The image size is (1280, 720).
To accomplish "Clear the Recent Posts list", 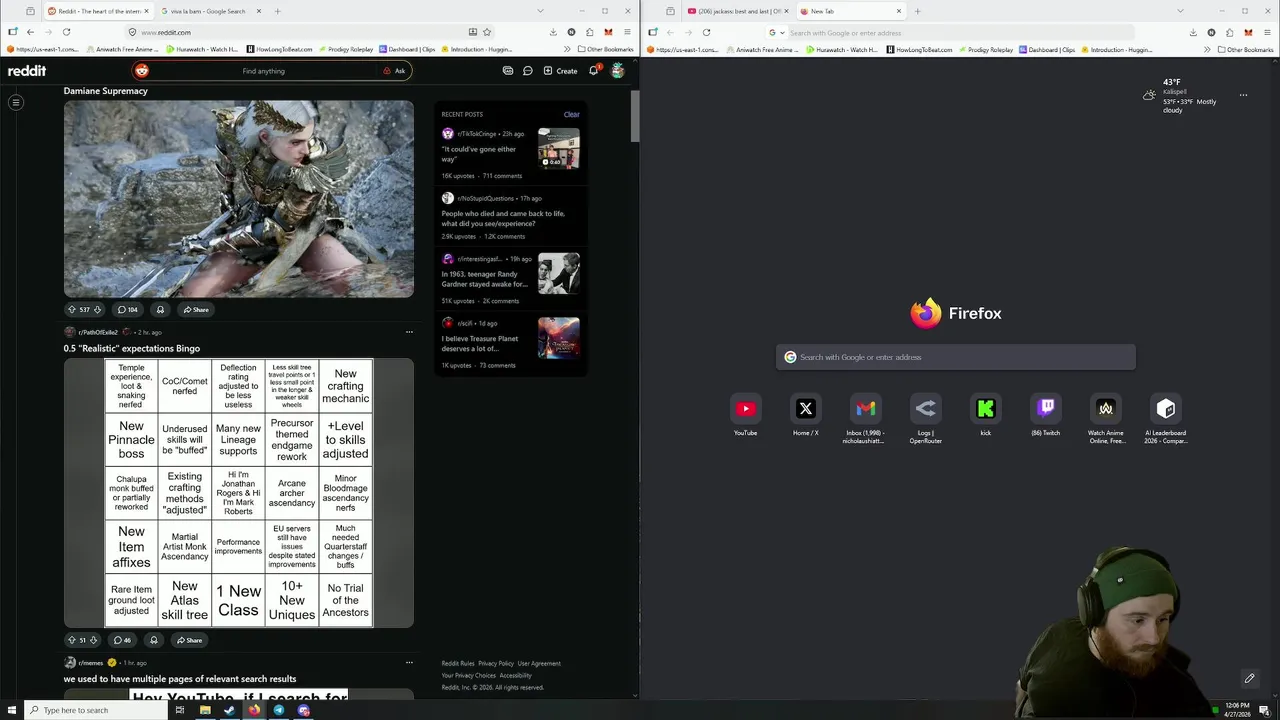I will (571, 114).
